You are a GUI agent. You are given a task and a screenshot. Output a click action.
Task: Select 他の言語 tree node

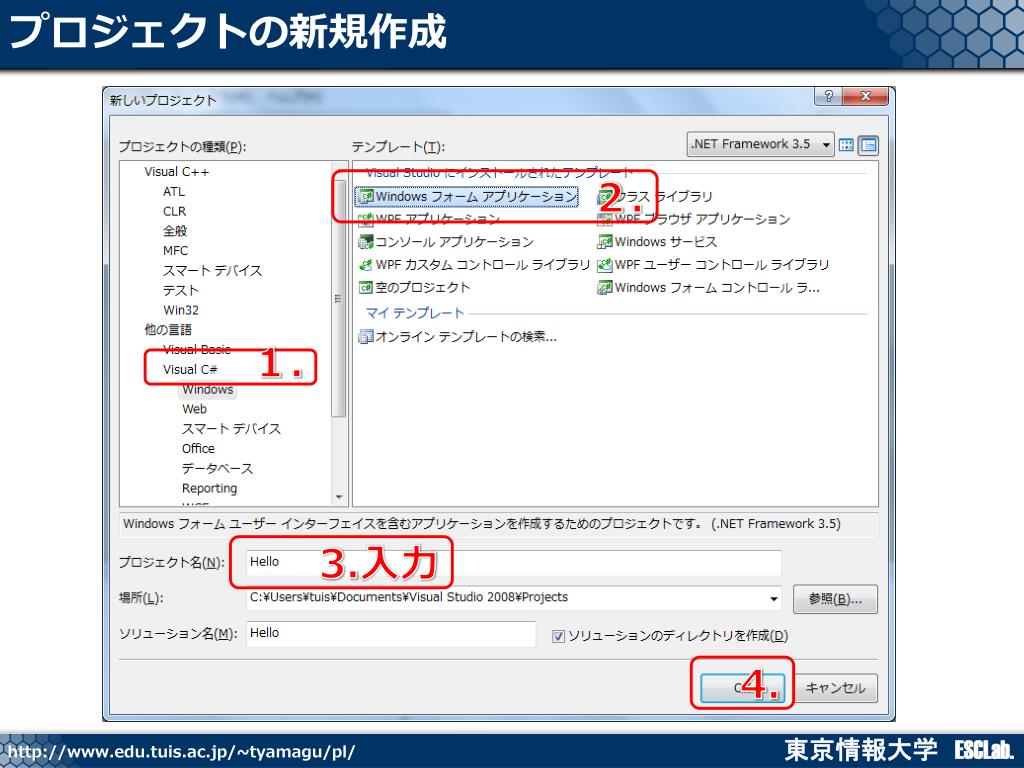click(168, 330)
